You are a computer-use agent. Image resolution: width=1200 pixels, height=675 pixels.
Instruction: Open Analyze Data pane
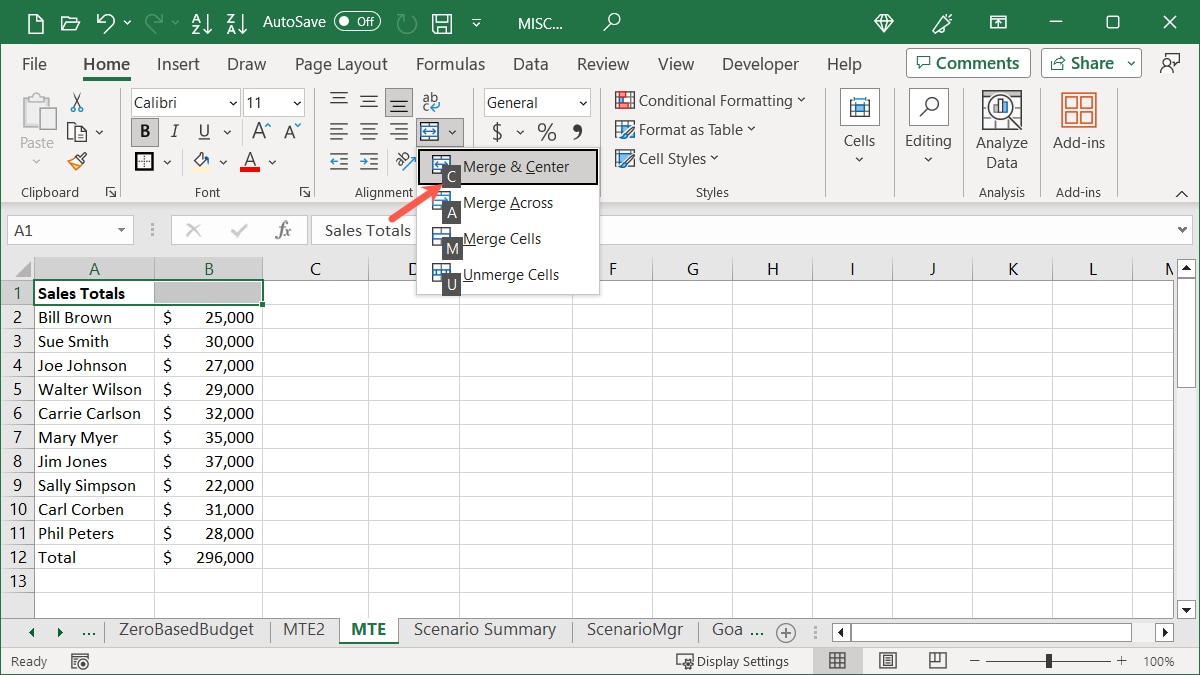pos(1001,125)
